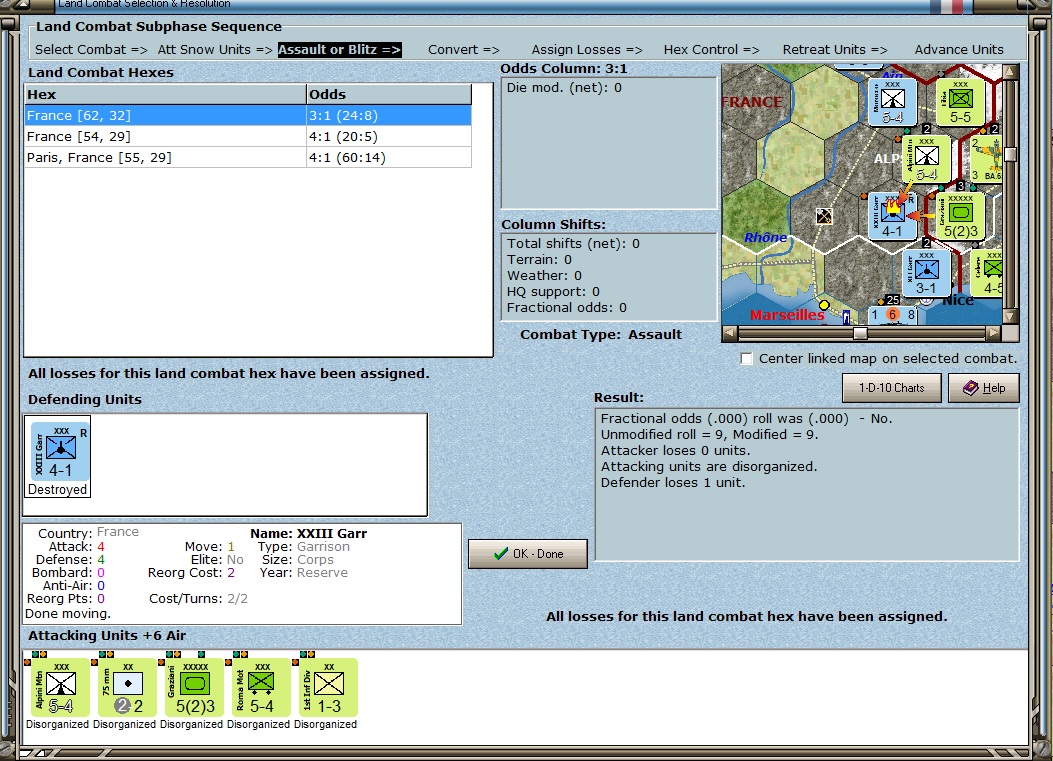Image resolution: width=1053 pixels, height=761 pixels.
Task: Click the Alpini Mtn 5-4 counter on map
Action: click(x=926, y=159)
